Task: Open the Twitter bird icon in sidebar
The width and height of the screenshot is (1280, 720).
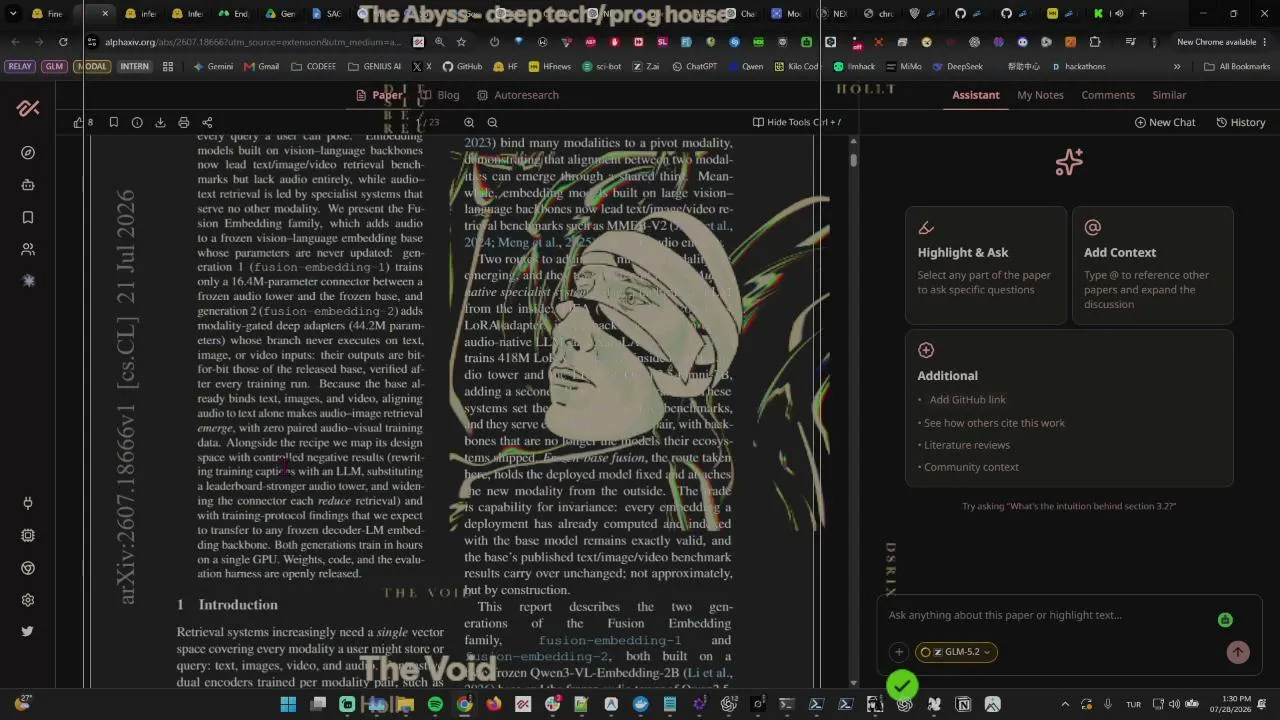Action: 28,631
